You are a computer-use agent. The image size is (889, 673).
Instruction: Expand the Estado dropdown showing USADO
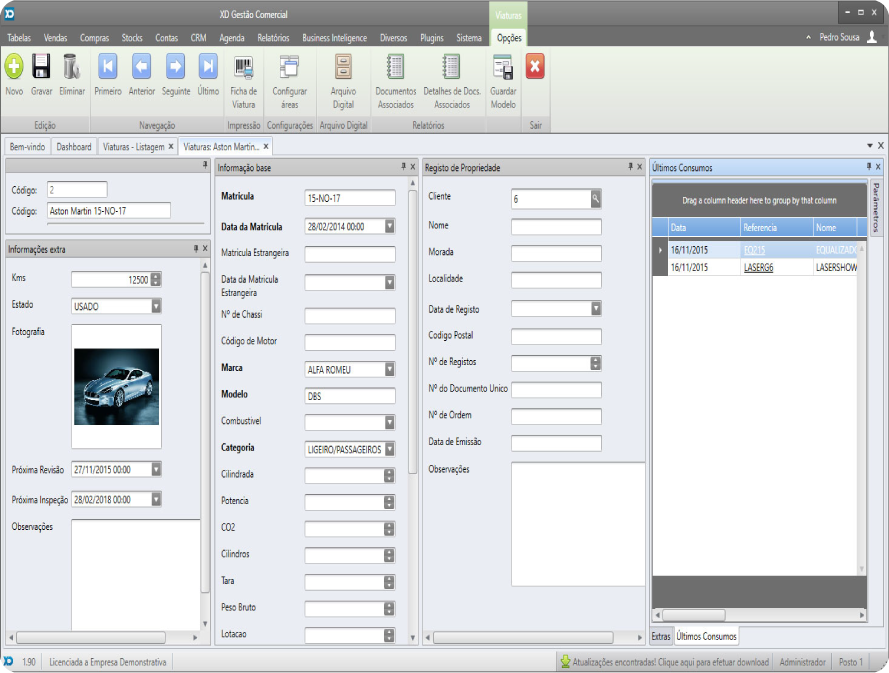(156, 306)
